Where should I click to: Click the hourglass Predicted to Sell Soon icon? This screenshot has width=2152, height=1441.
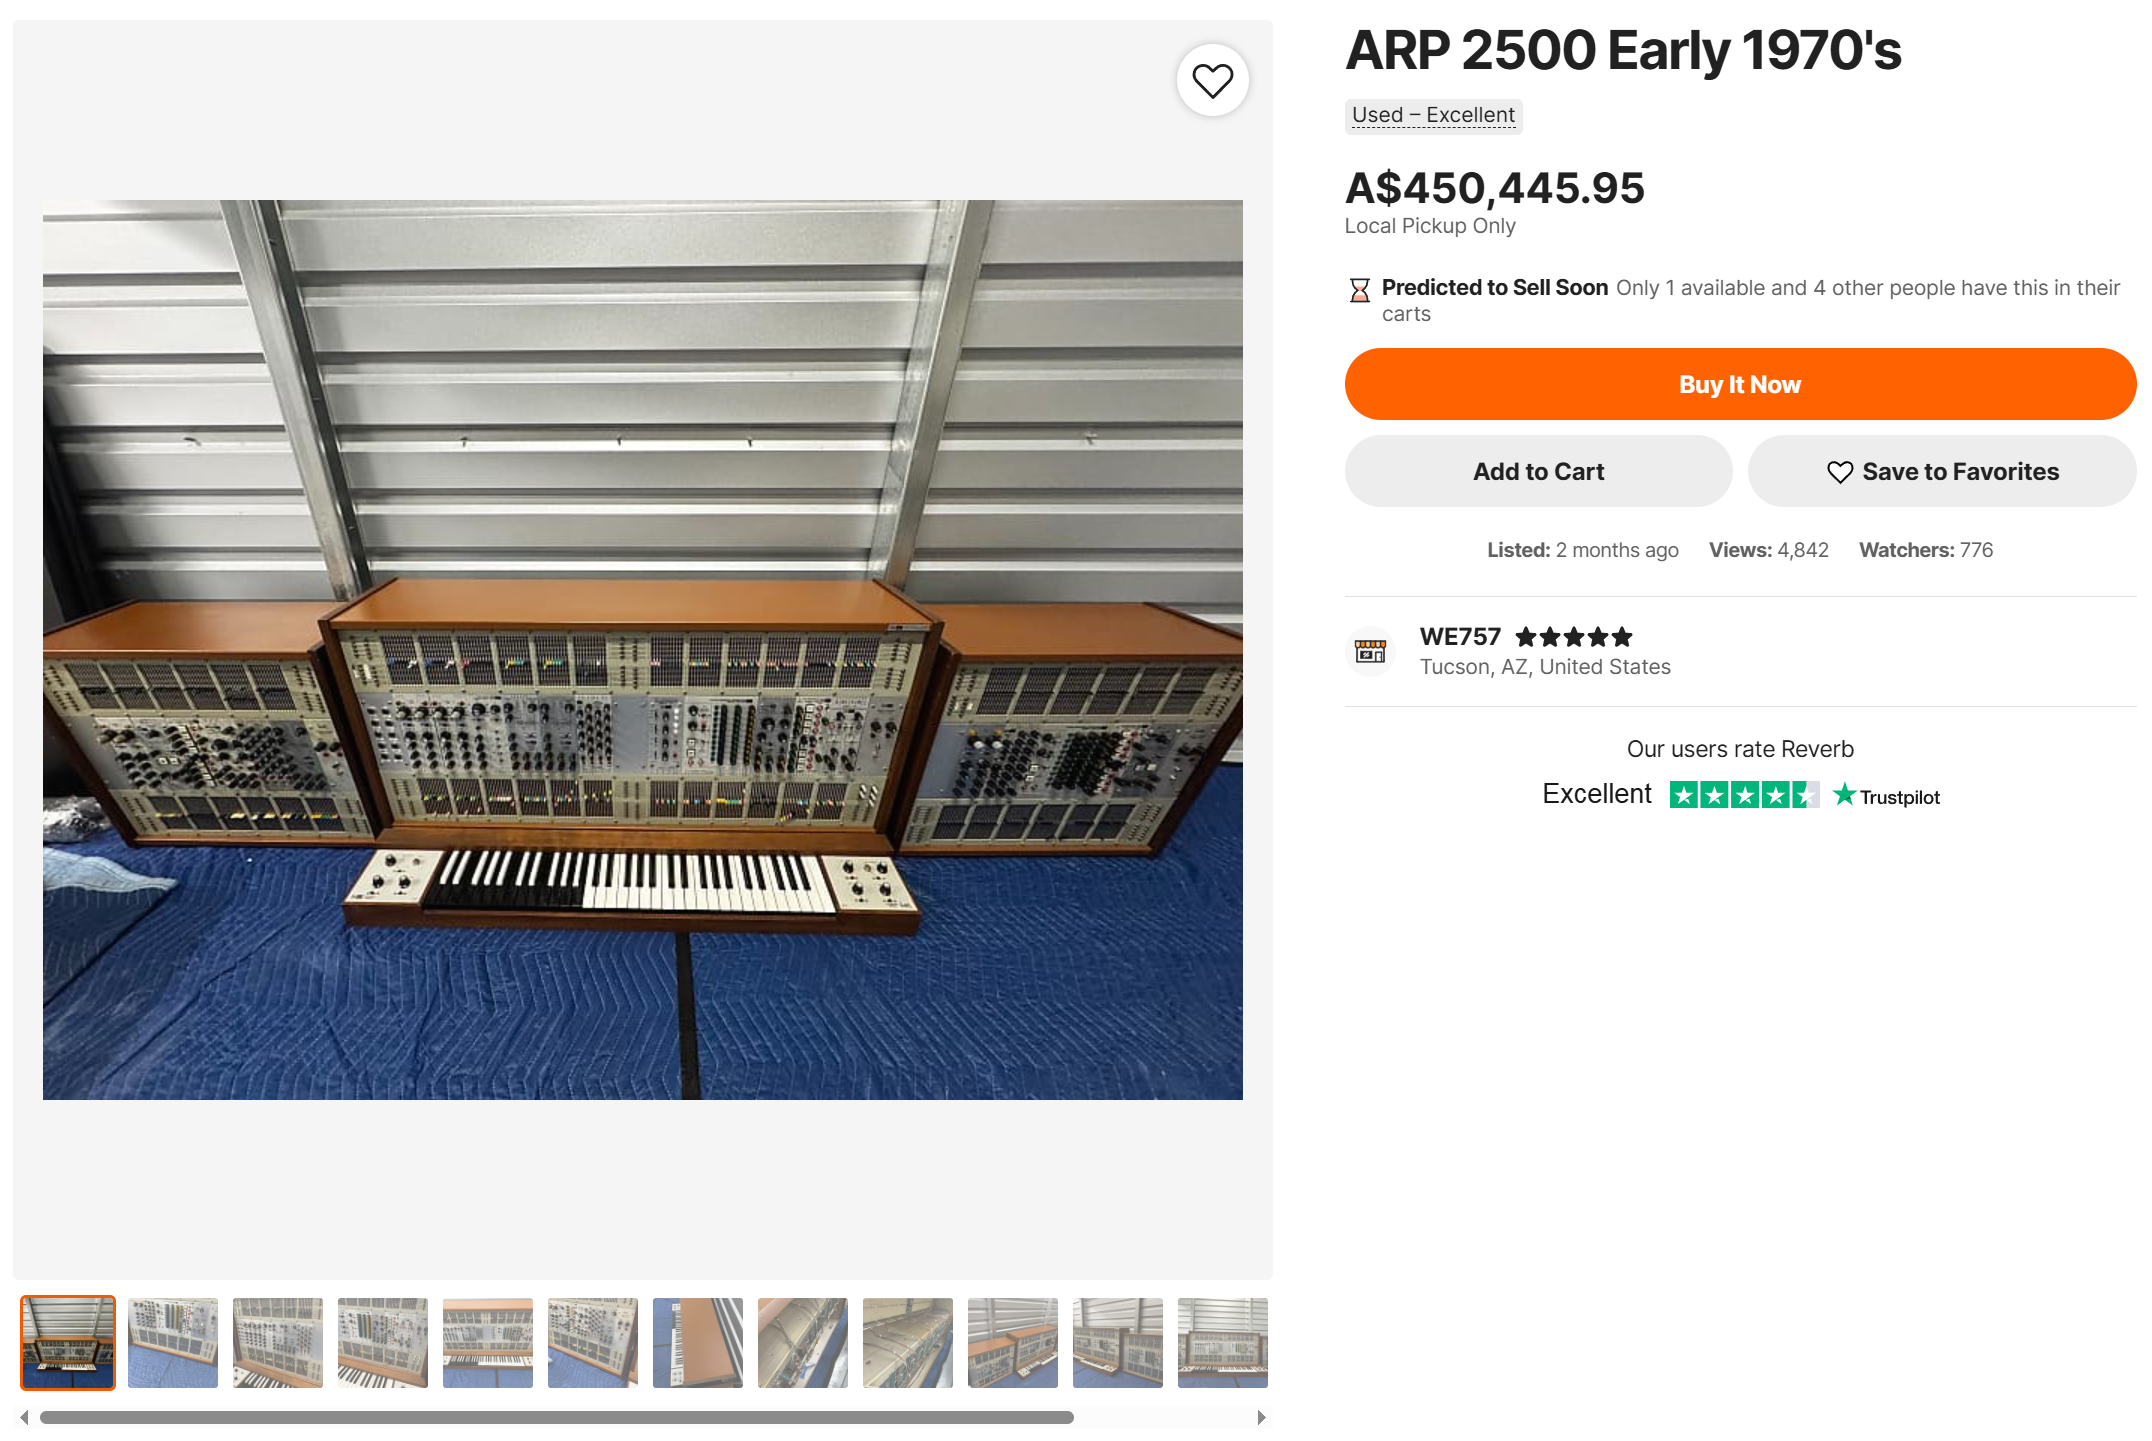click(1359, 291)
